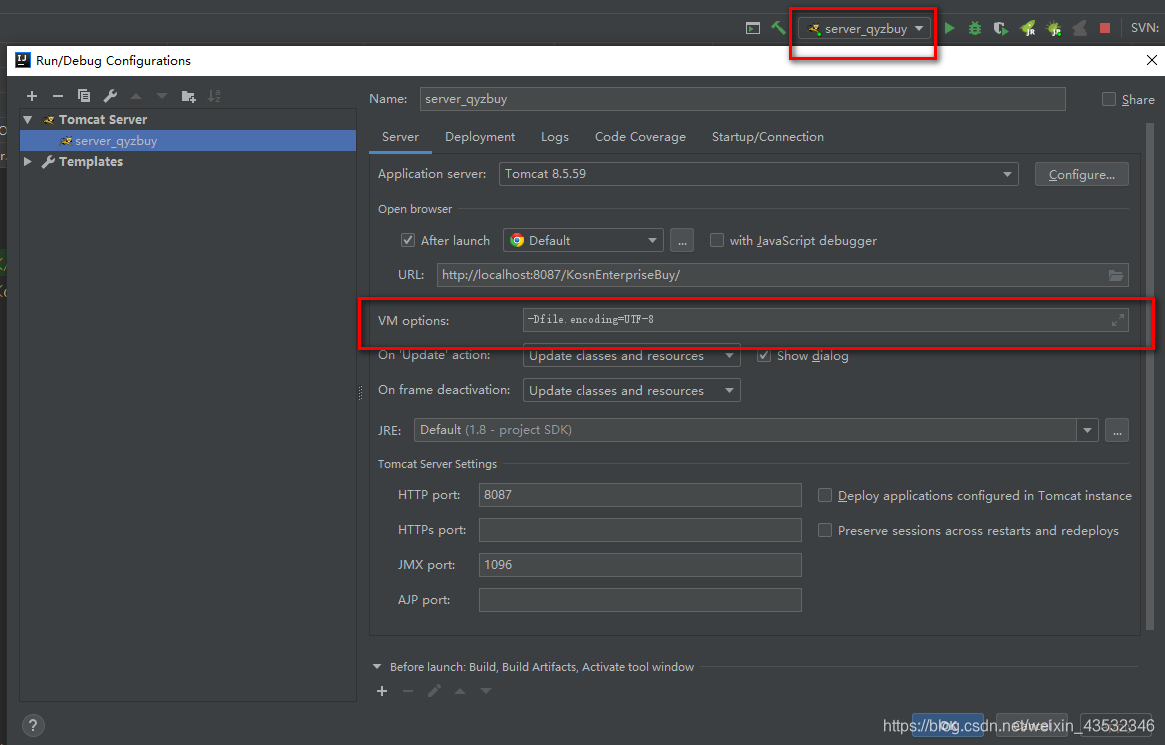Close the Run/Debug Configurations dialog

pyautogui.click(x=1151, y=60)
